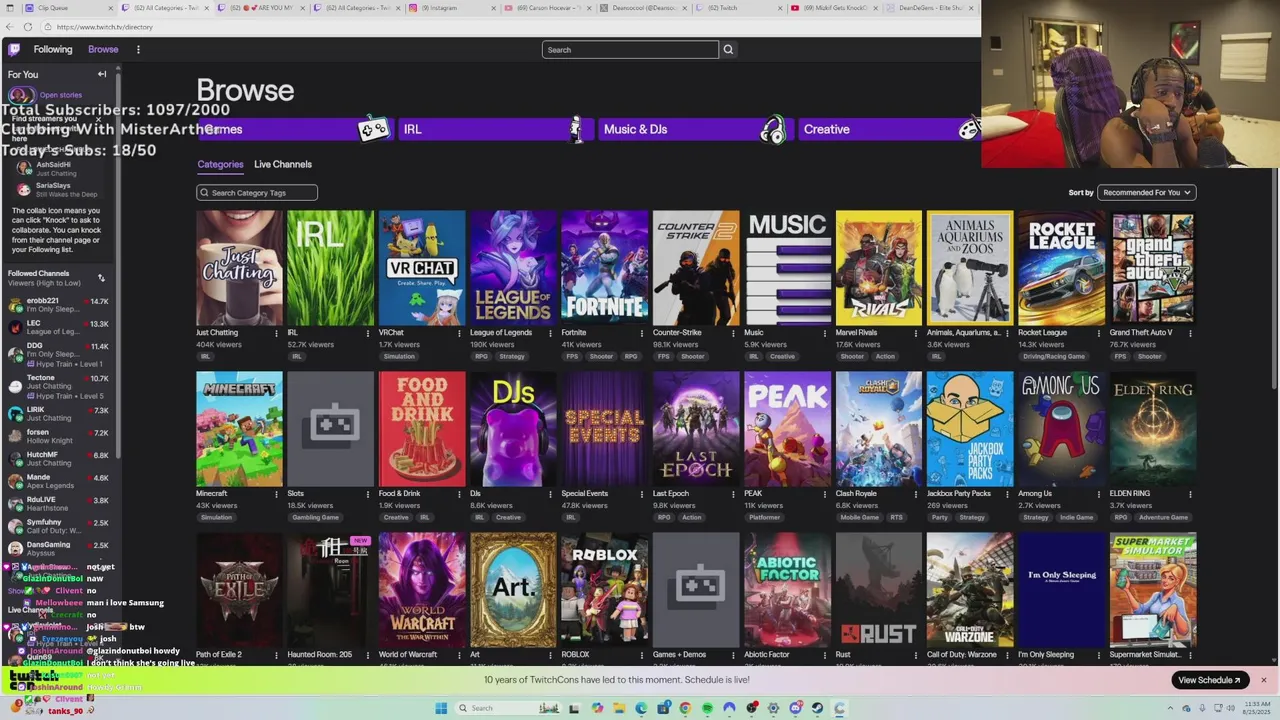The height and width of the screenshot is (720, 1280).
Task: Open Fortnite category options menu
Action: tap(642, 333)
